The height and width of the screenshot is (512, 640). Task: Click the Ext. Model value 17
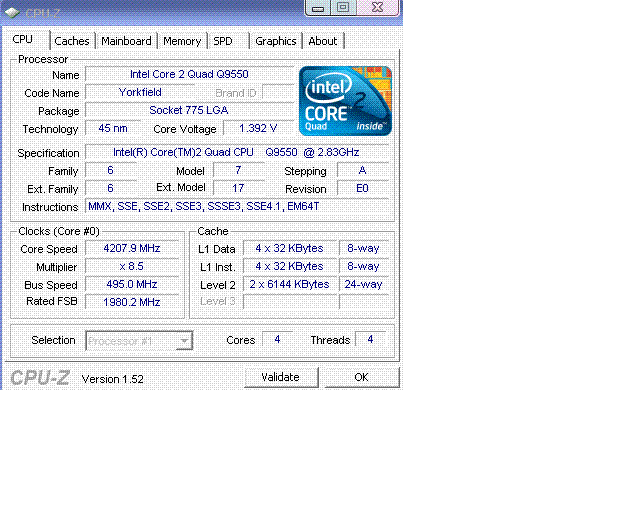point(238,189)
